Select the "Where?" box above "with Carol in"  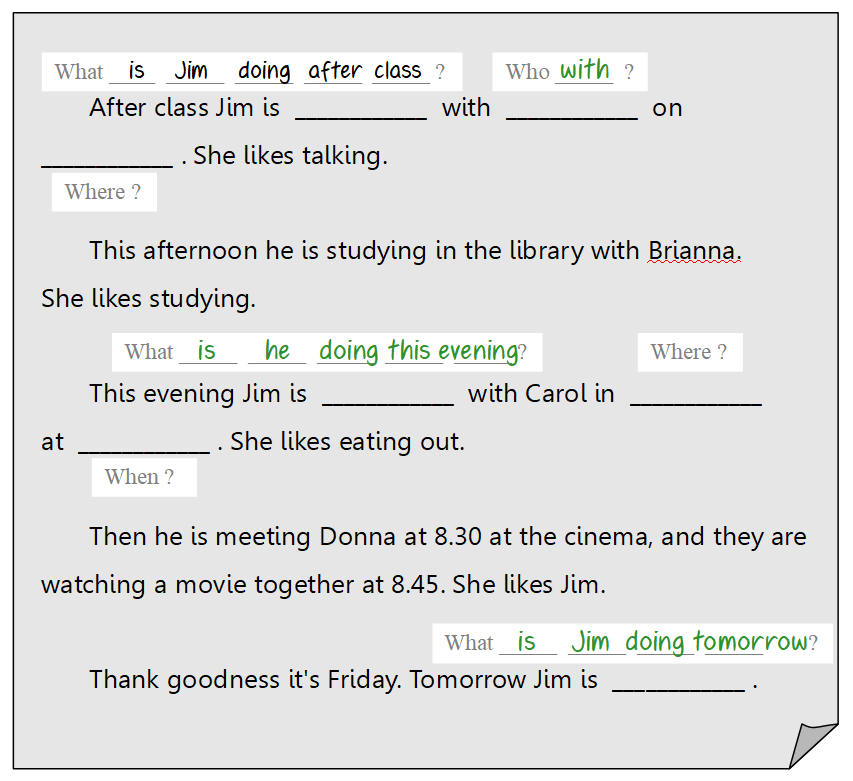click(689, 352)
